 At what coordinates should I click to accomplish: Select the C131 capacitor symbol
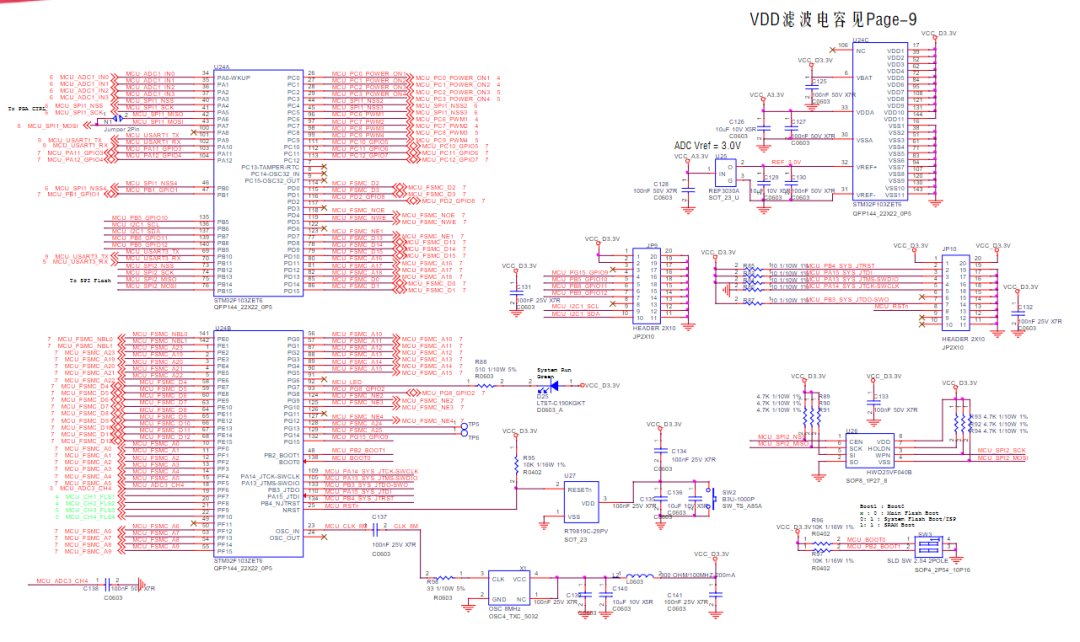[x=516, y=292]
